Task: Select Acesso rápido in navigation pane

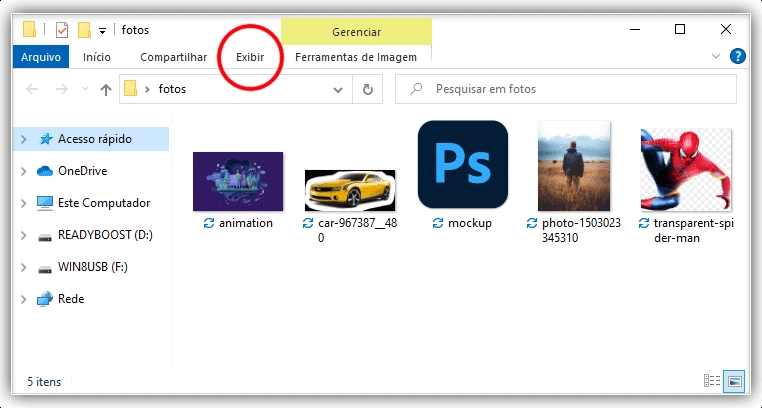Action: point(95,139)
